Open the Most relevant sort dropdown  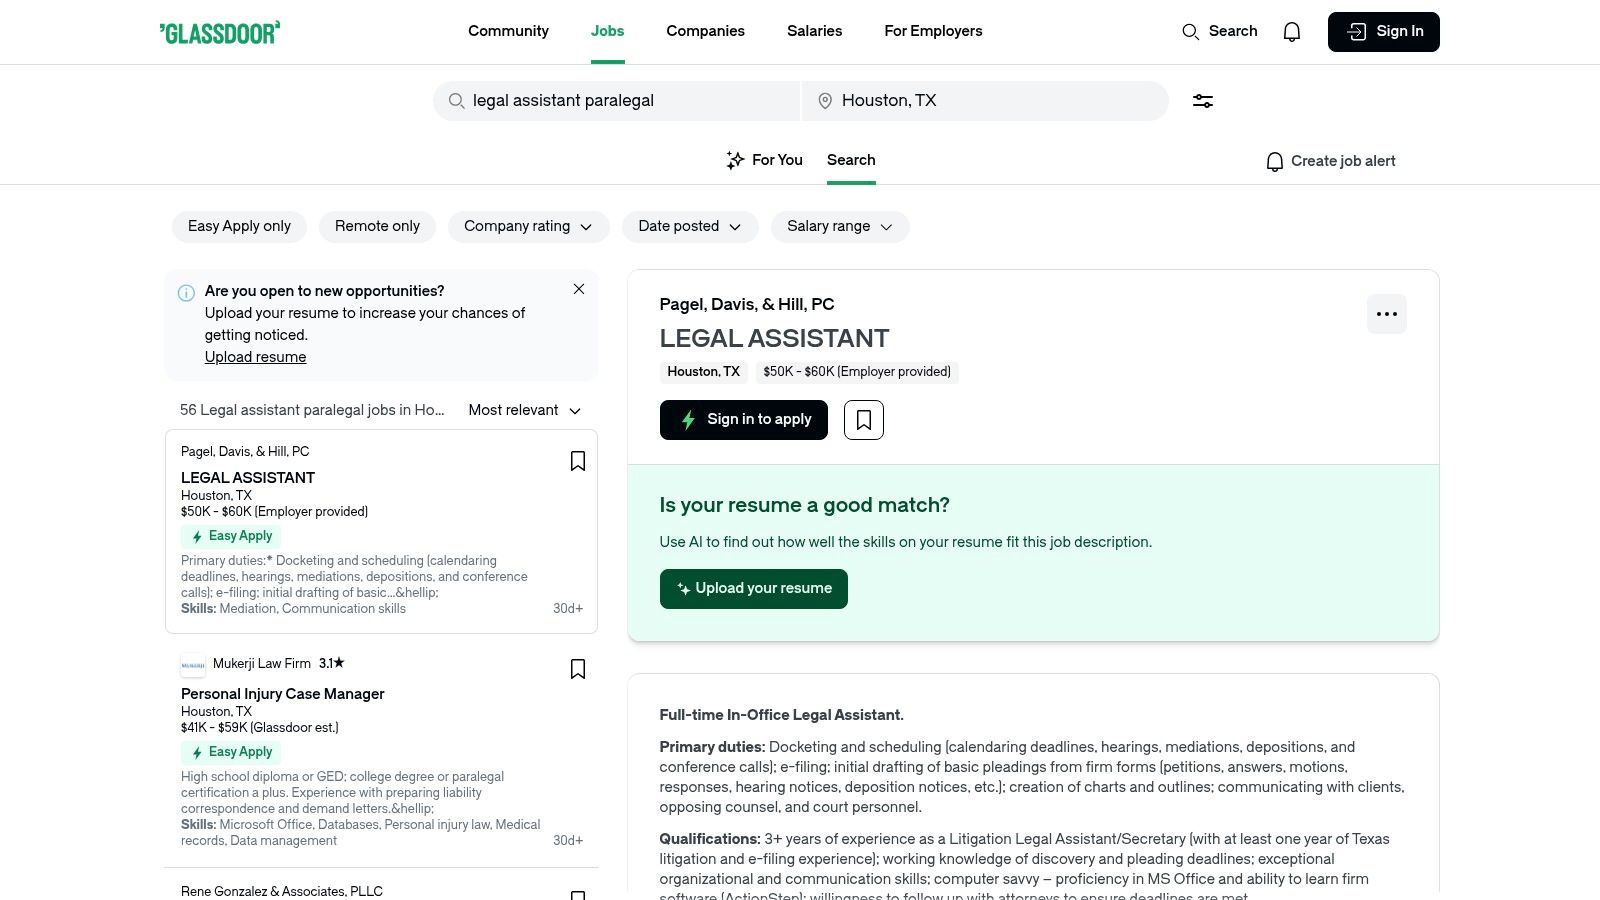pos(524,410)
